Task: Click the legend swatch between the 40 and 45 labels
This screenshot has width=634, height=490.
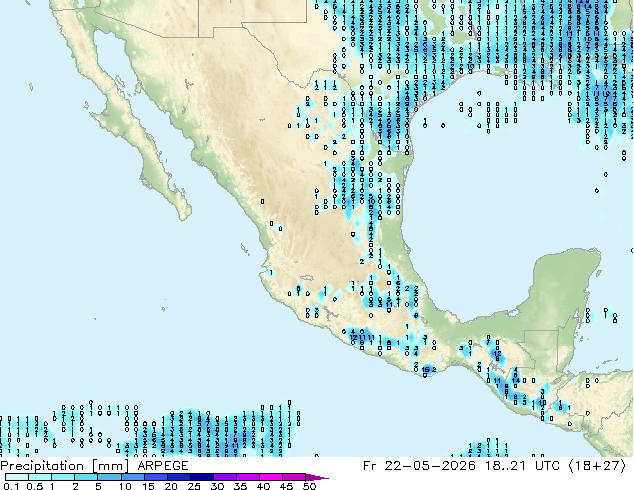Action: pyautogui.click(x=271, y=477)
